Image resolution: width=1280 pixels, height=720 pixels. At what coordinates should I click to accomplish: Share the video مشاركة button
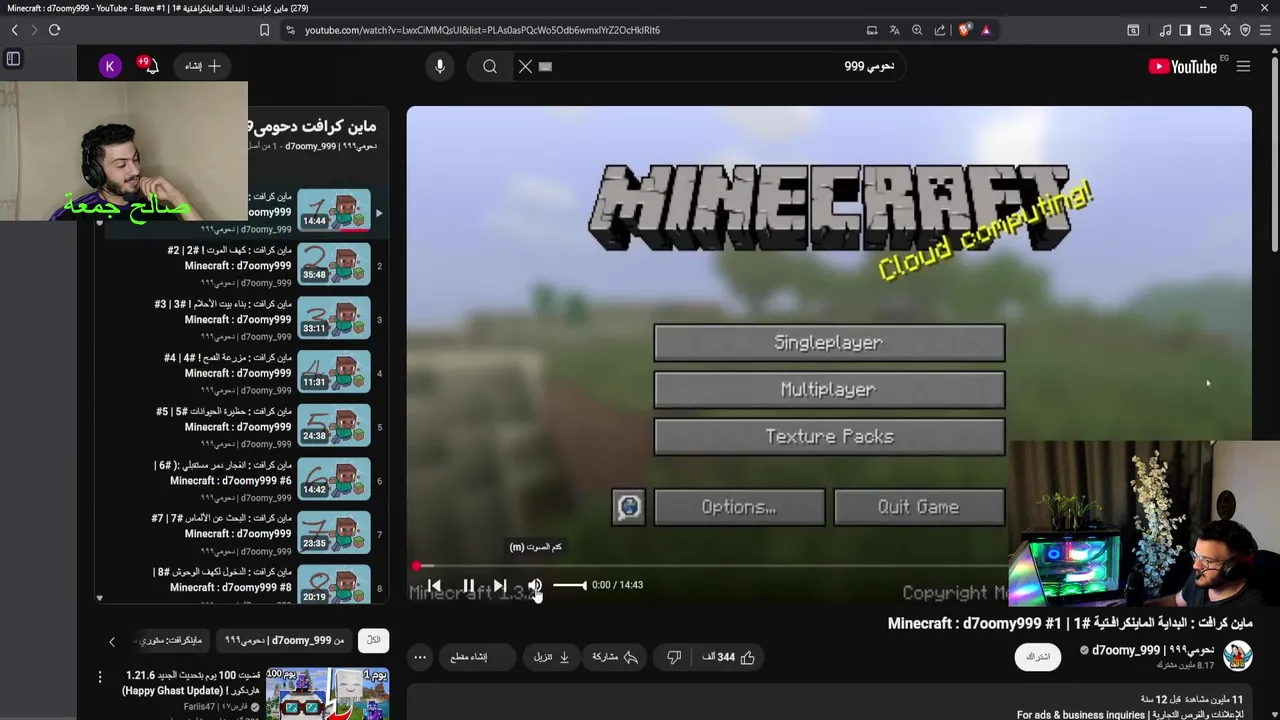[x=616, y=657]
